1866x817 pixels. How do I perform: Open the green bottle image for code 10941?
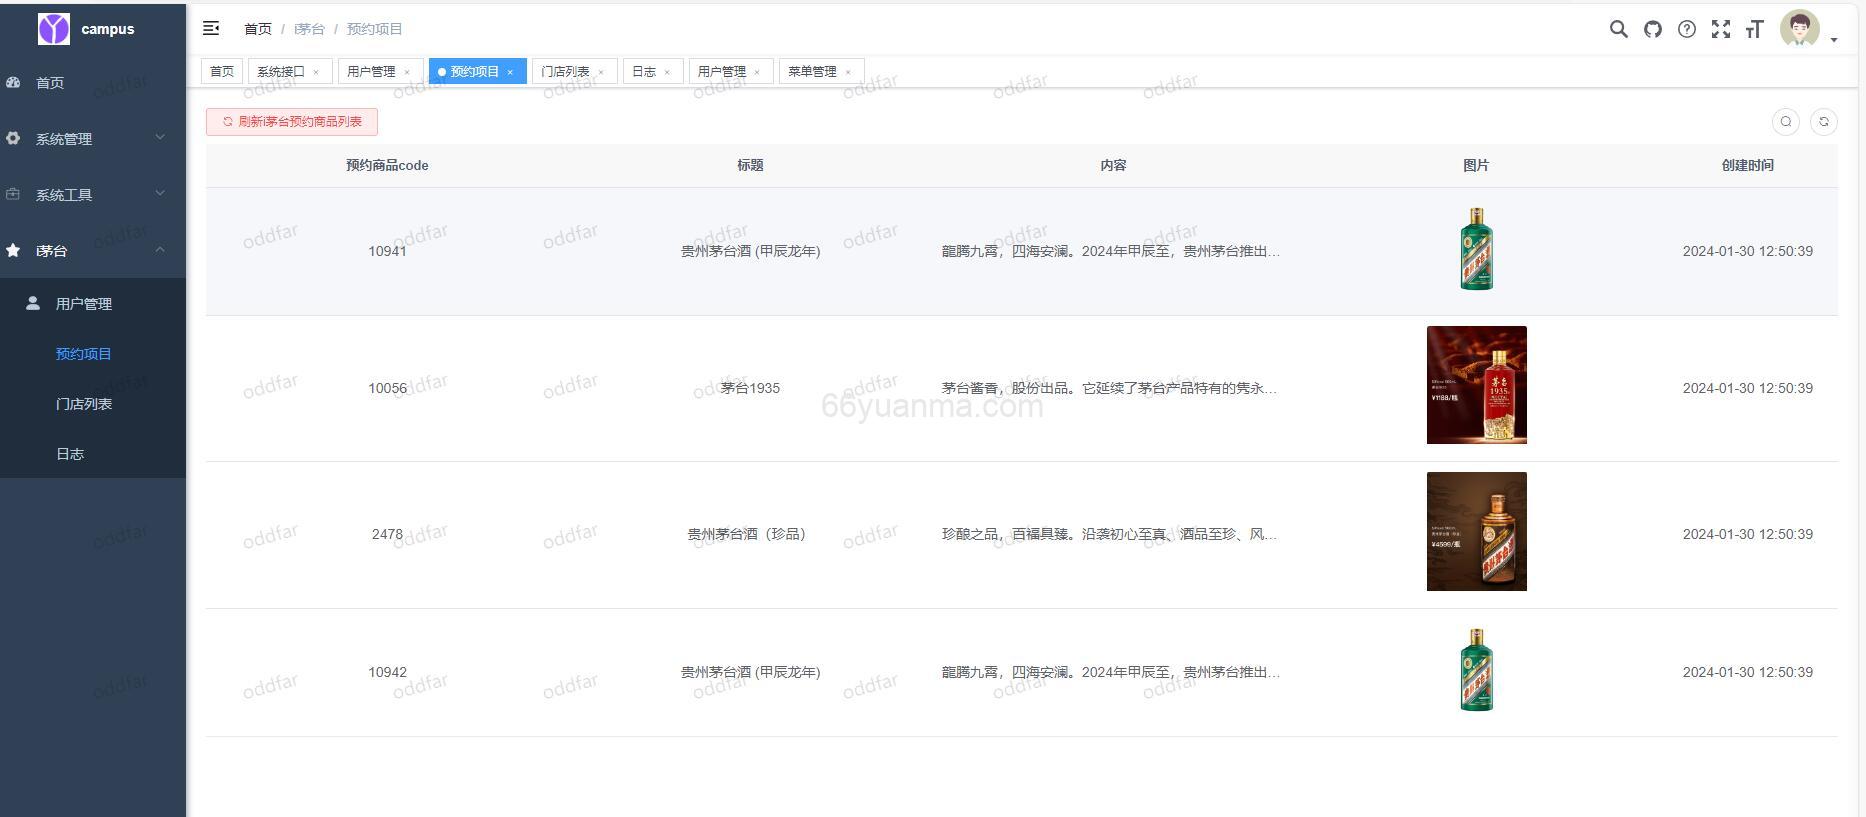[x=1476, y=250]
